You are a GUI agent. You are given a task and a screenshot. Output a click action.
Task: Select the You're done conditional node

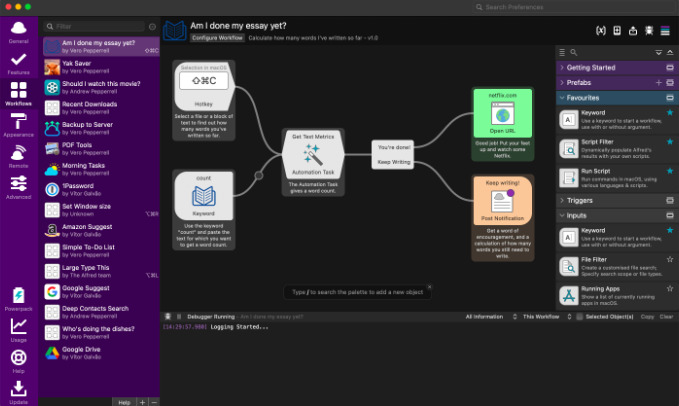click(x=393, y=155)
